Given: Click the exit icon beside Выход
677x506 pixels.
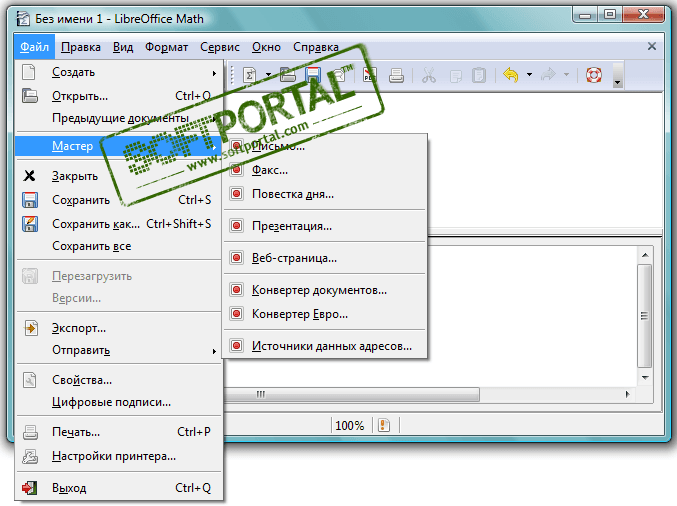Looking at the screenshot, I should 29,488.
